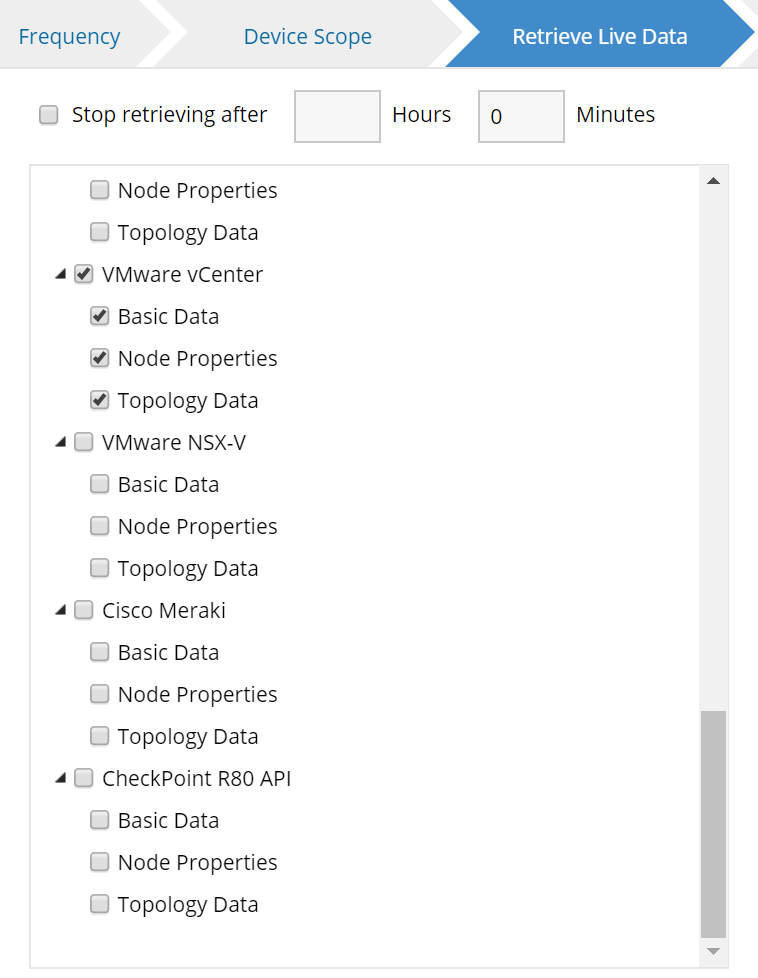Click the scrollbar down arrow

coord(713,951)
